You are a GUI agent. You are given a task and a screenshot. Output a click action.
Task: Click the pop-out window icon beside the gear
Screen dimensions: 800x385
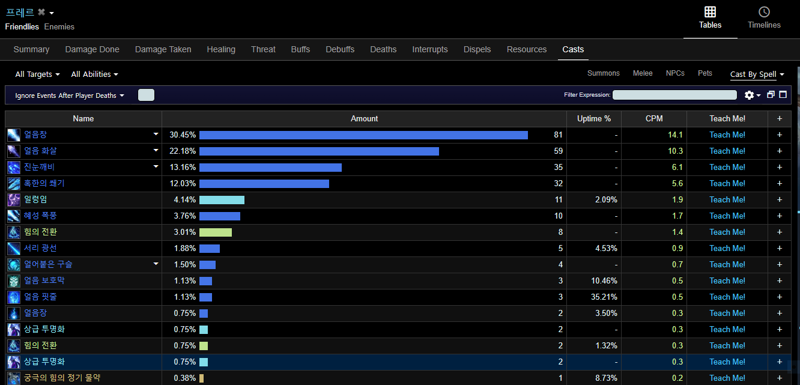770,95
